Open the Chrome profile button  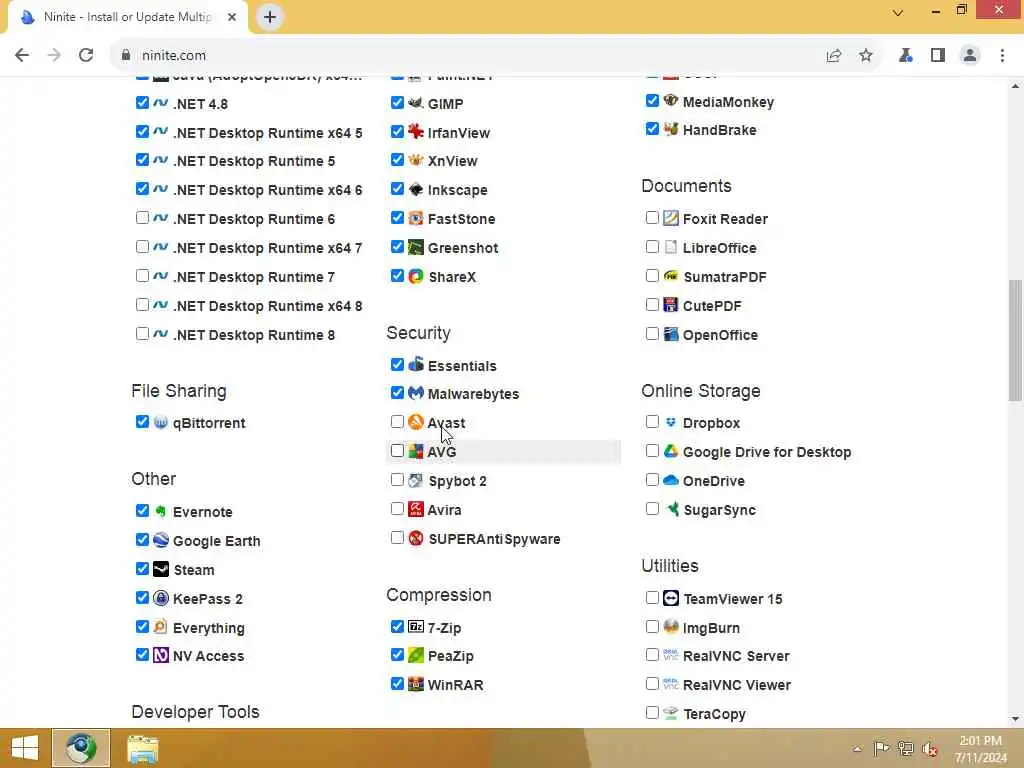click(x=970, y=56)
